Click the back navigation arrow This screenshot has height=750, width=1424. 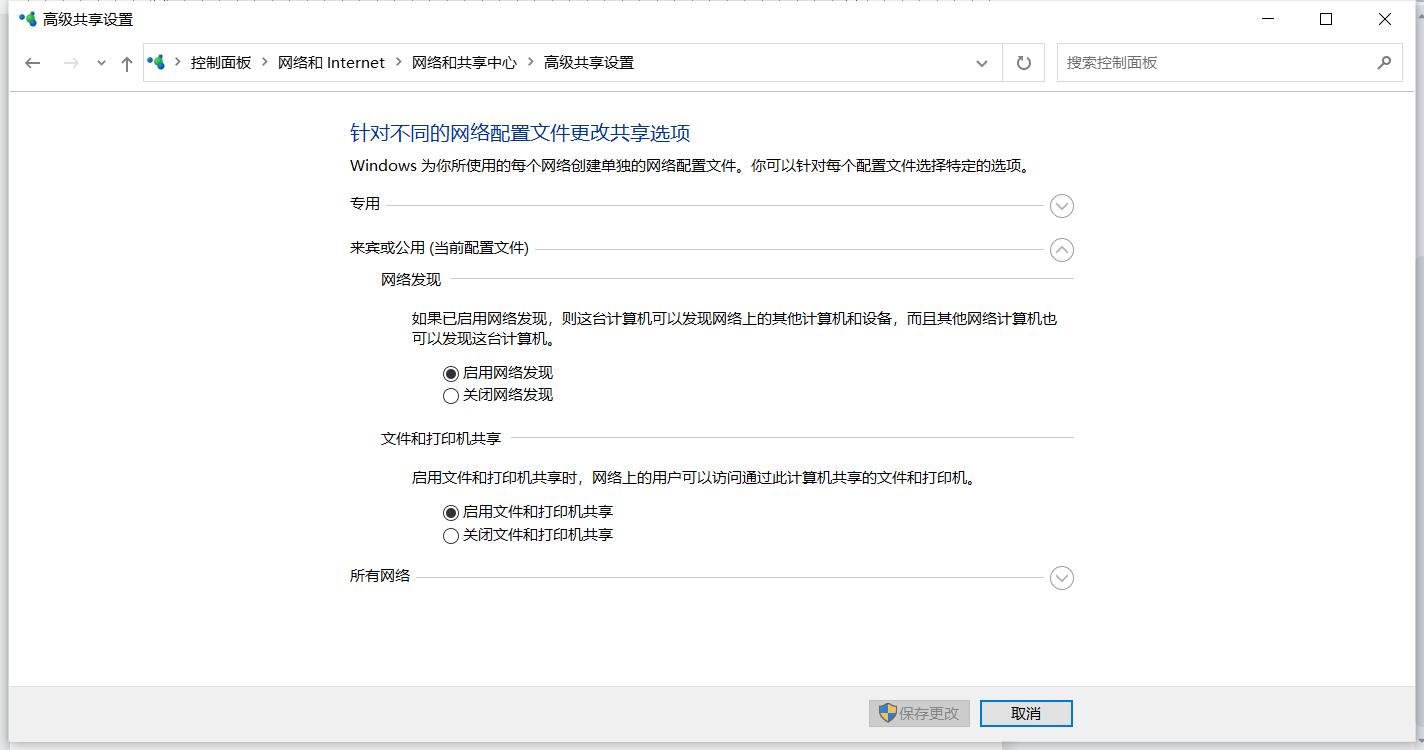[x=32, y=62]
